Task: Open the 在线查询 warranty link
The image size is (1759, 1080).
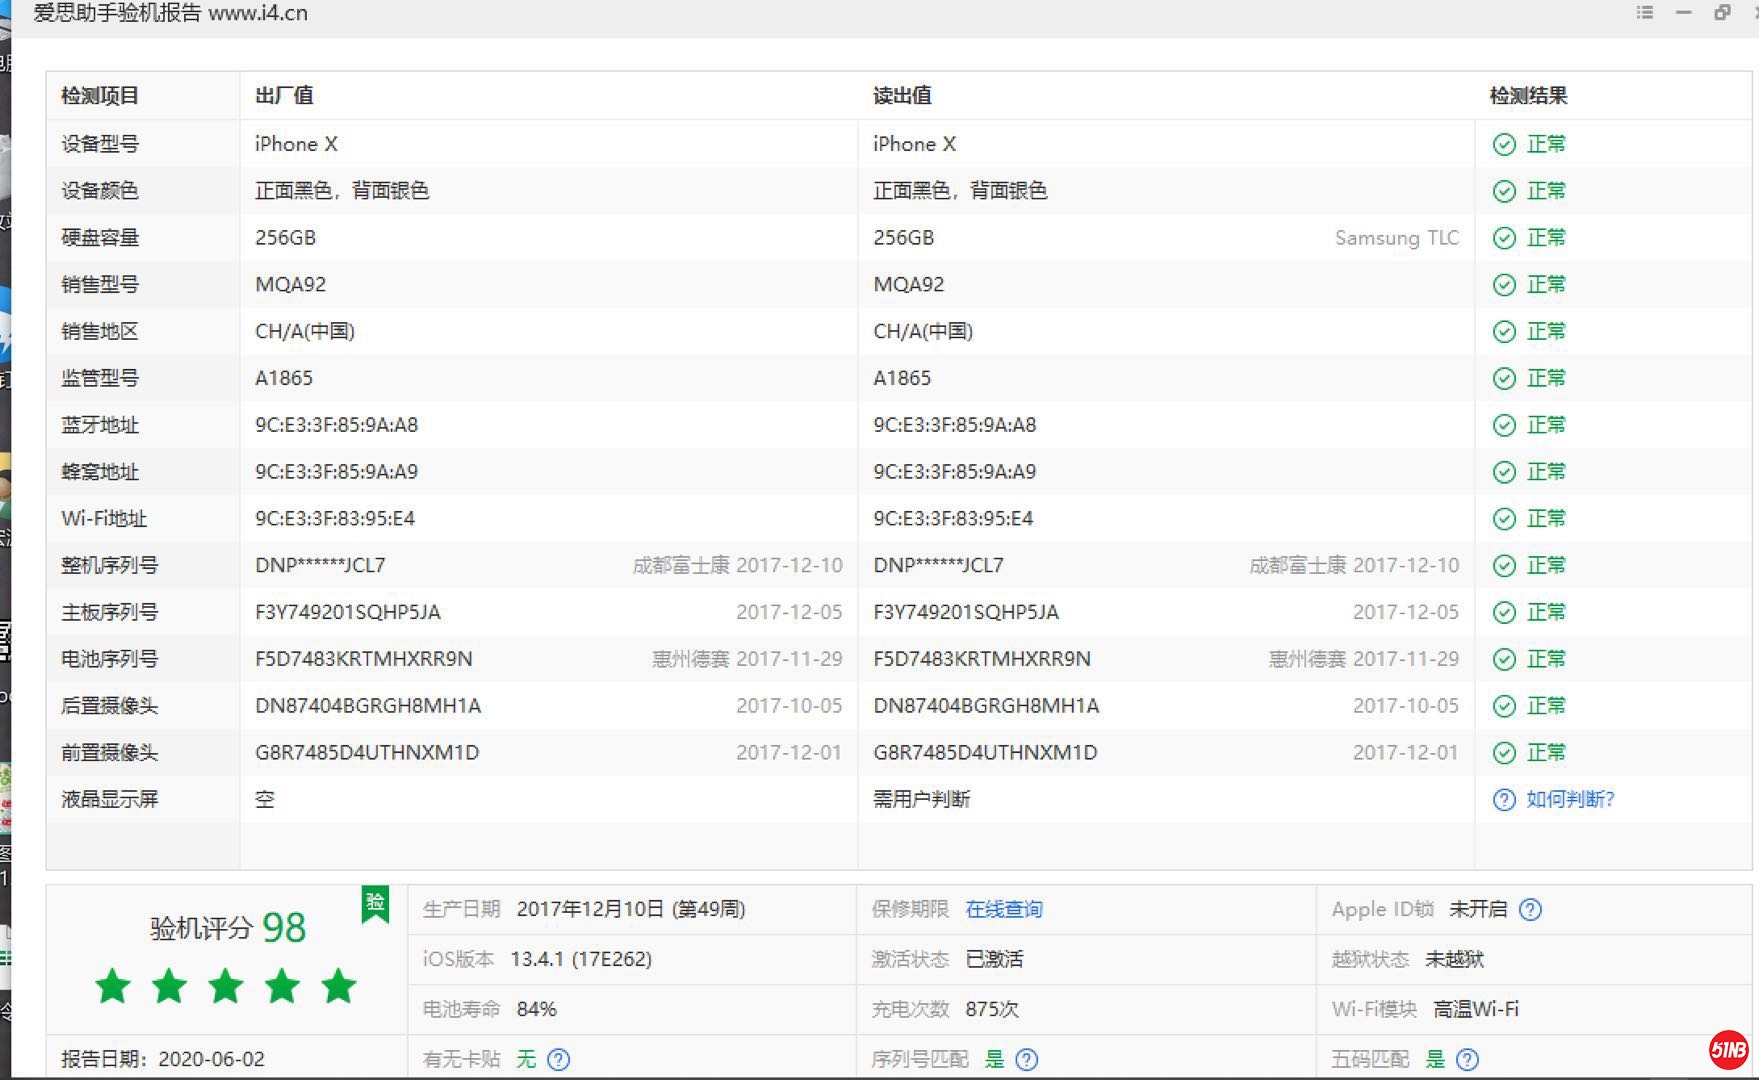Action: [1003, 909]
